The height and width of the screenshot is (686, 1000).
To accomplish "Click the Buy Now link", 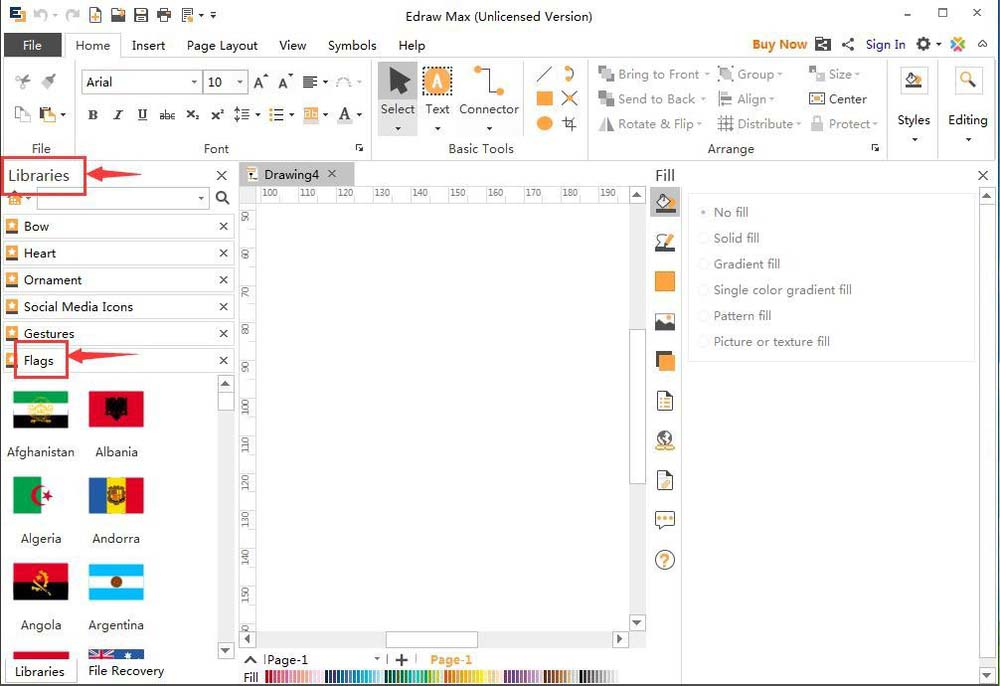I will click(x=779, y=44).
